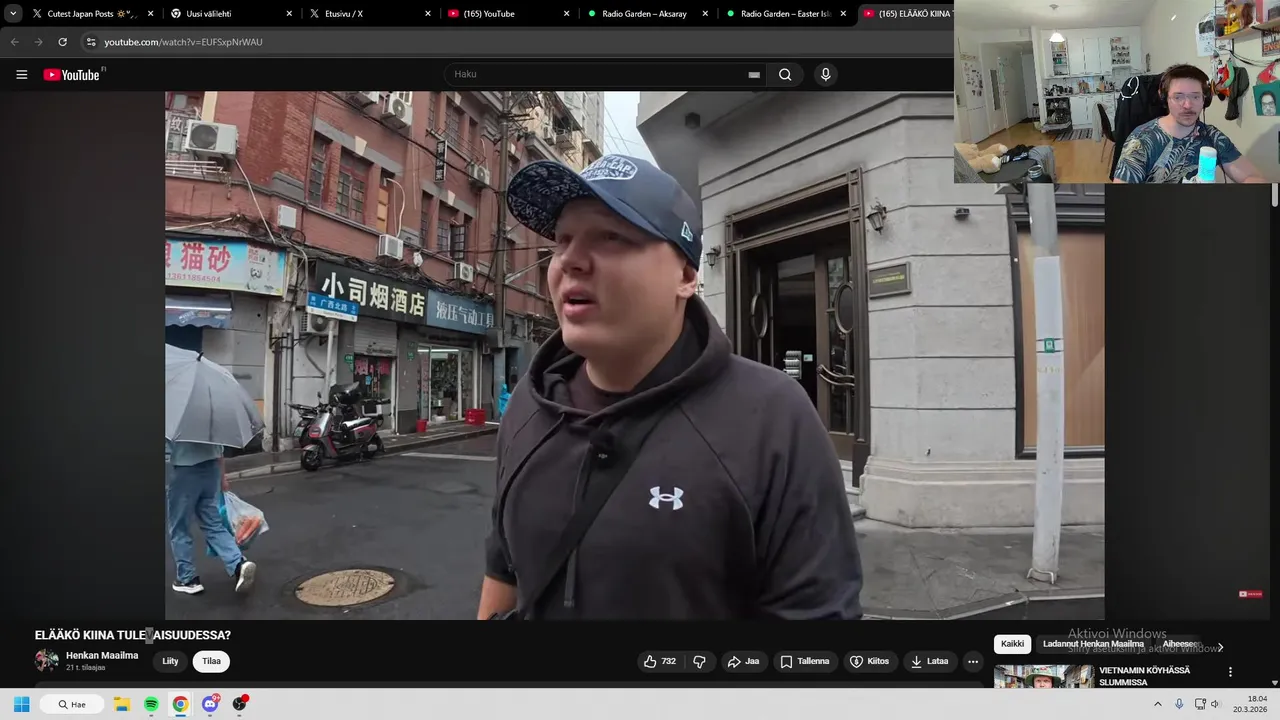Save video with Tallenna button

tap(805, 661)
